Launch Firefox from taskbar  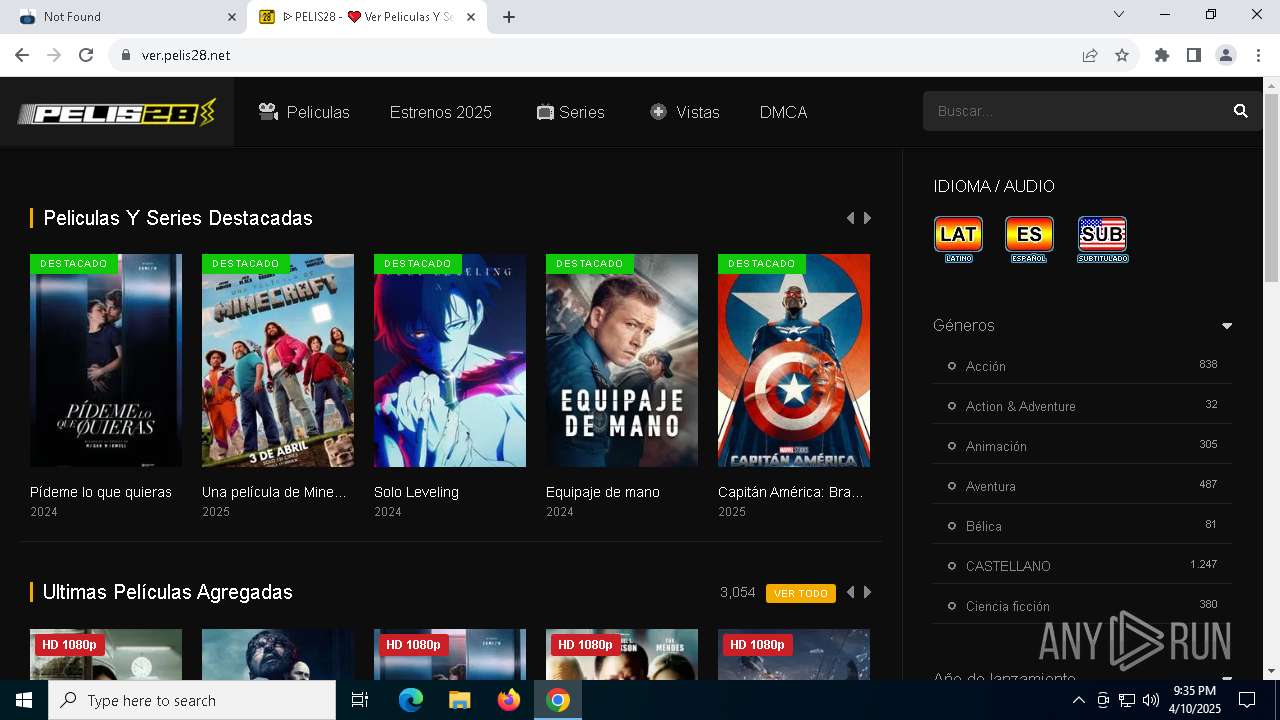click(509, 700)
